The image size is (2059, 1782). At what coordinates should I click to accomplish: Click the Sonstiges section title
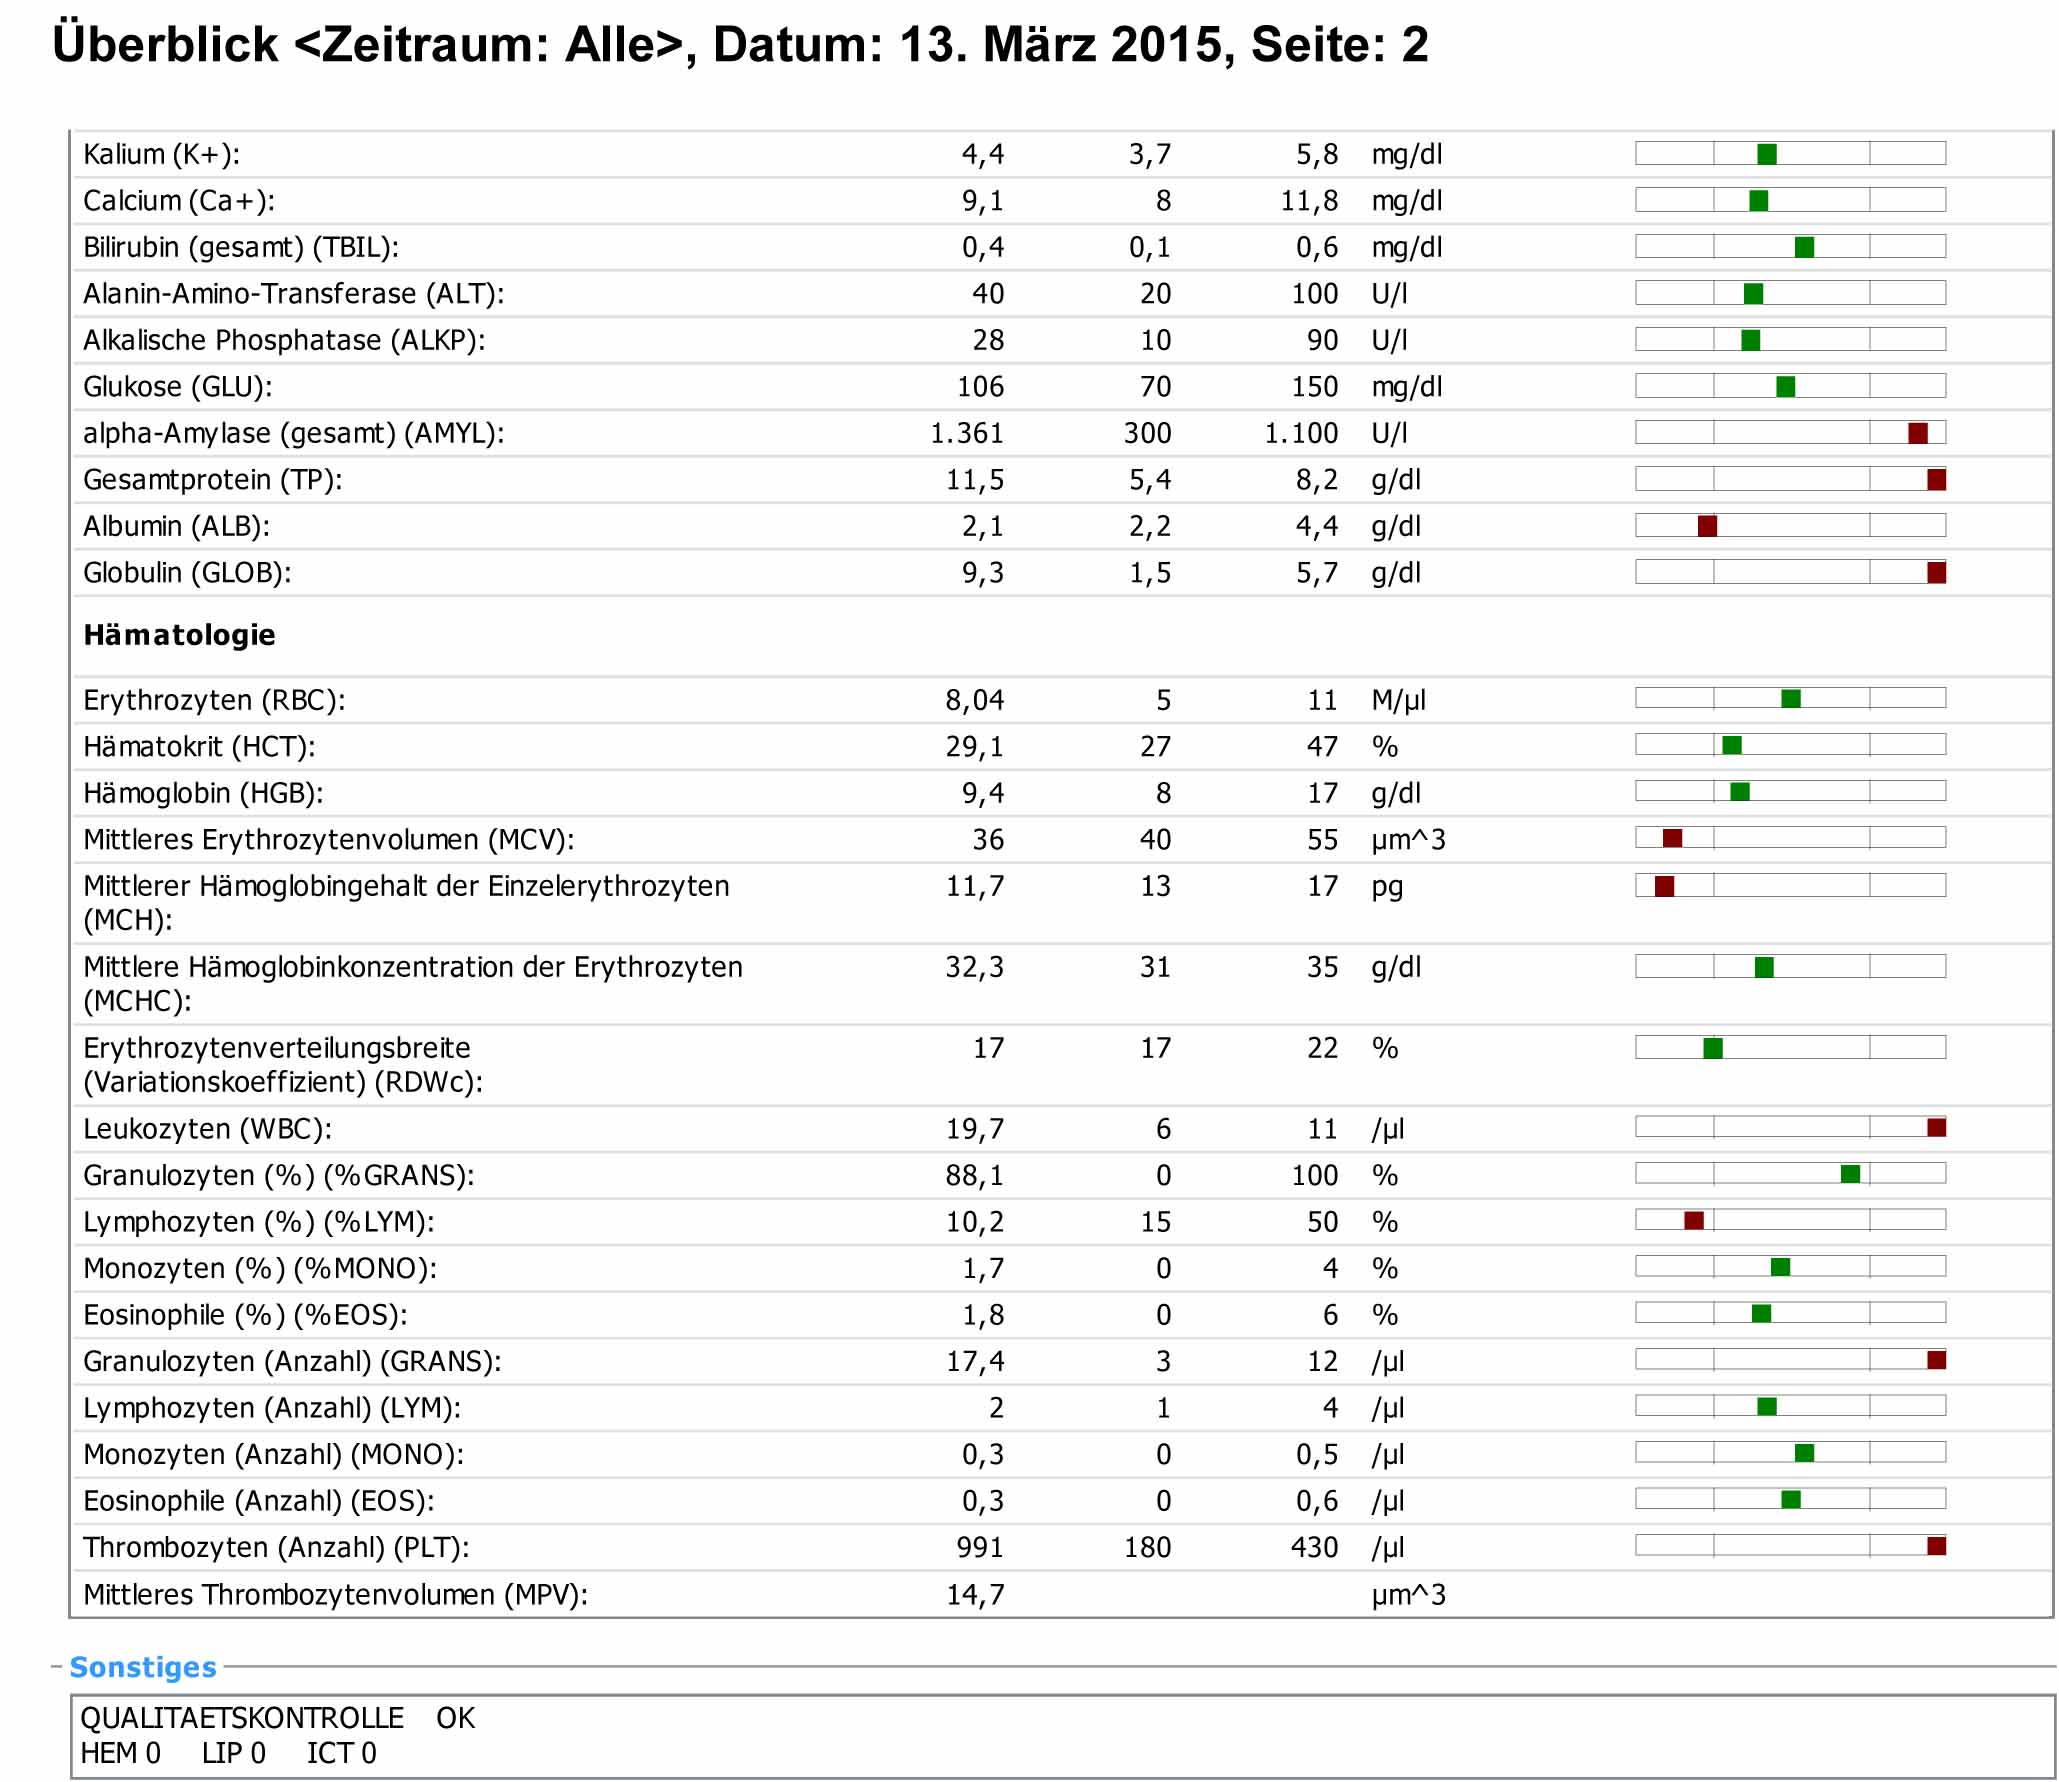point(142,1667)
